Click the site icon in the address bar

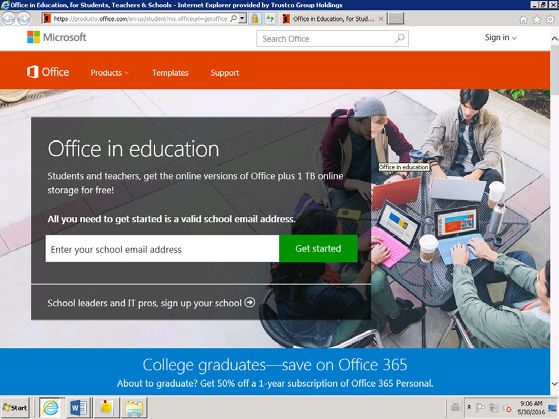[47, 19]
